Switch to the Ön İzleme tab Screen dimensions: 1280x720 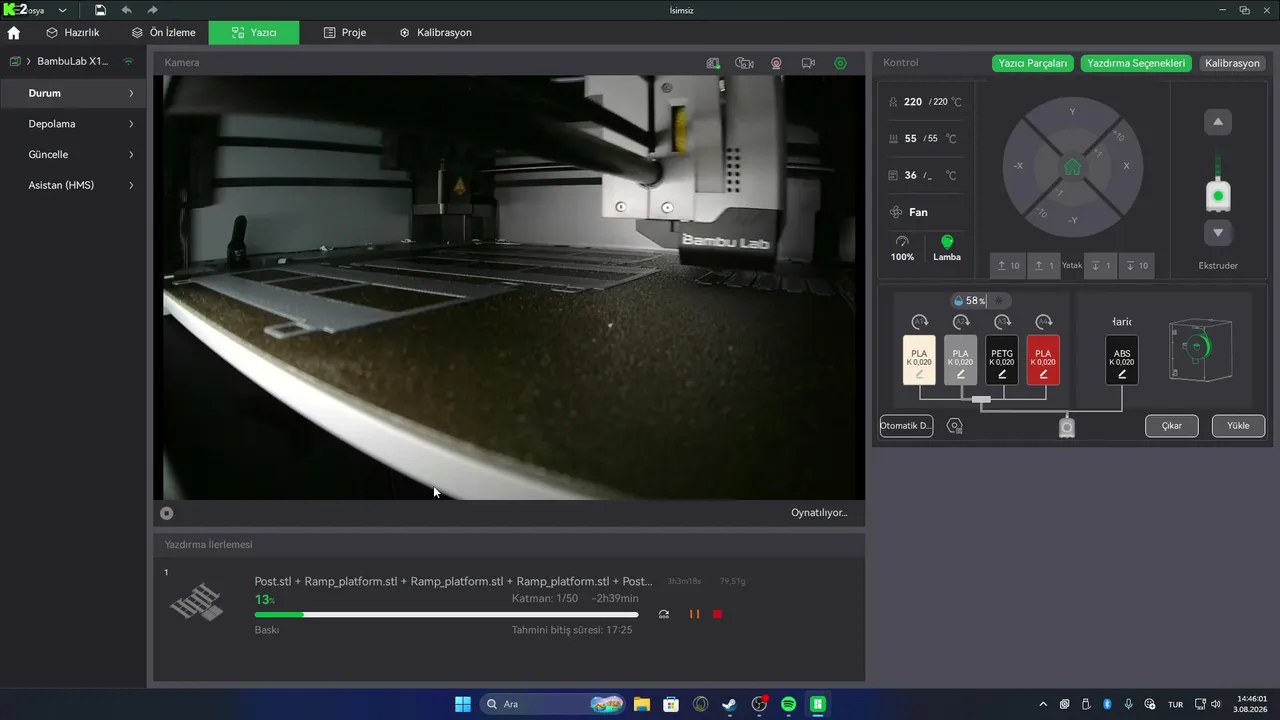[x=164, y=32]
